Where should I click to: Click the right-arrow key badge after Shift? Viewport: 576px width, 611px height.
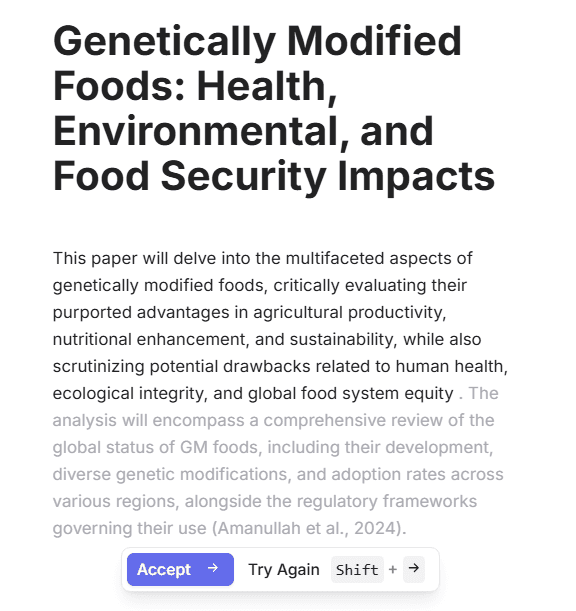pyautogui.click(x=413, y=569)
